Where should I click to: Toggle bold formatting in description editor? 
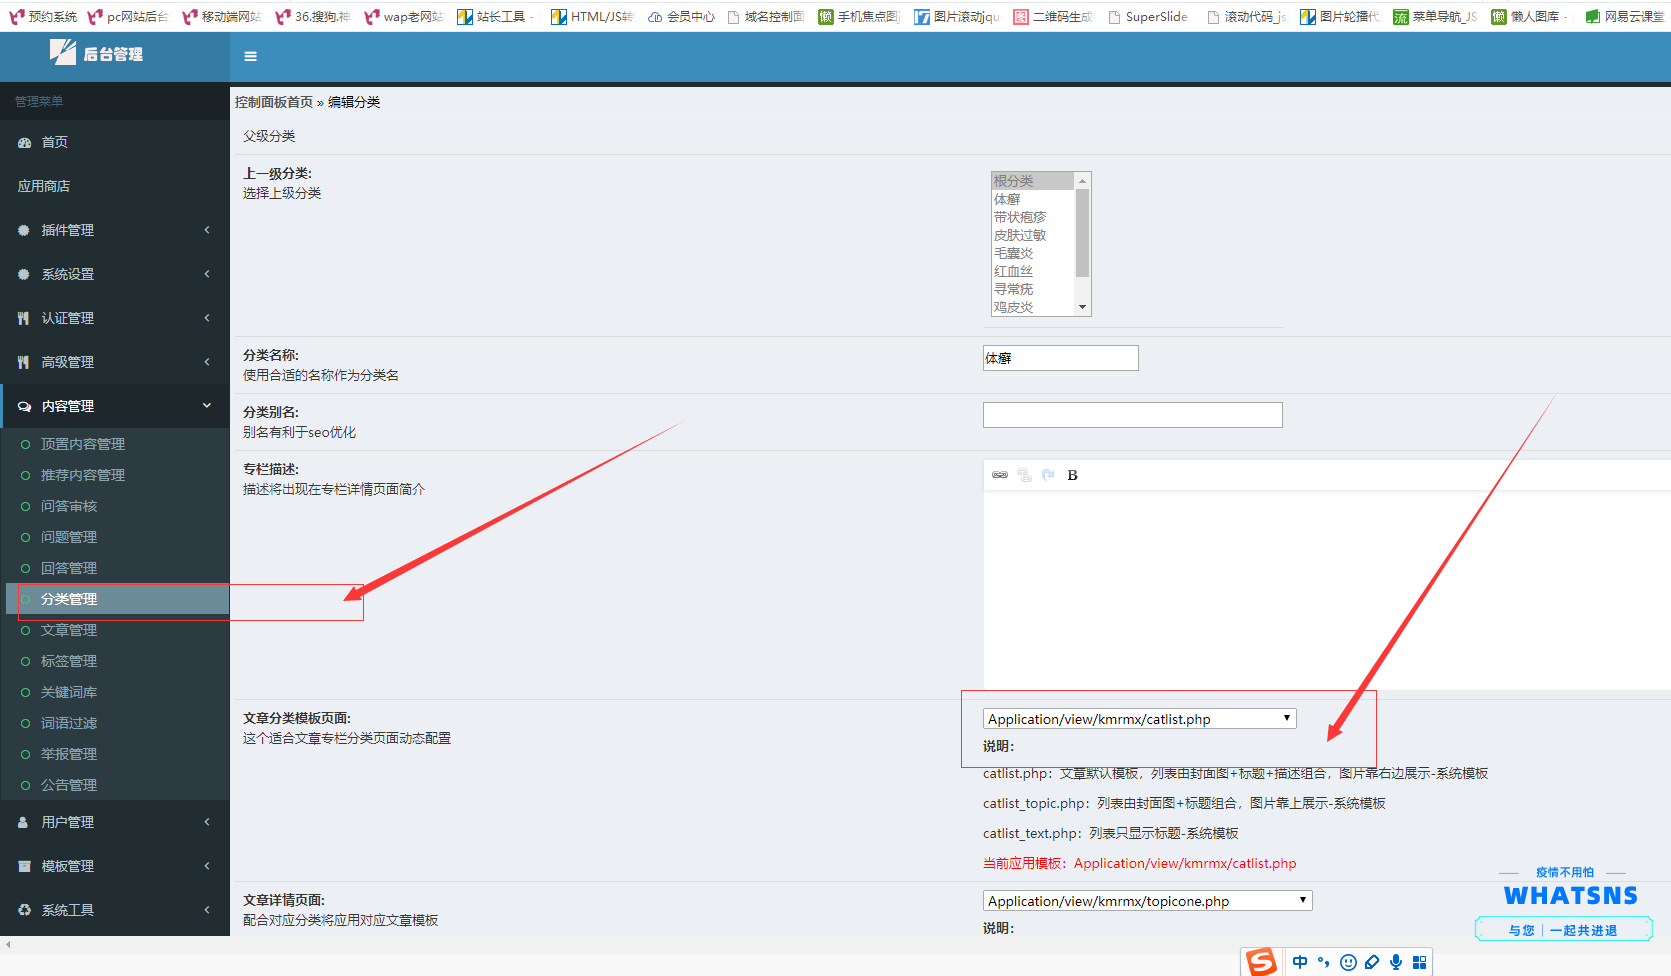pos(1072,475)
